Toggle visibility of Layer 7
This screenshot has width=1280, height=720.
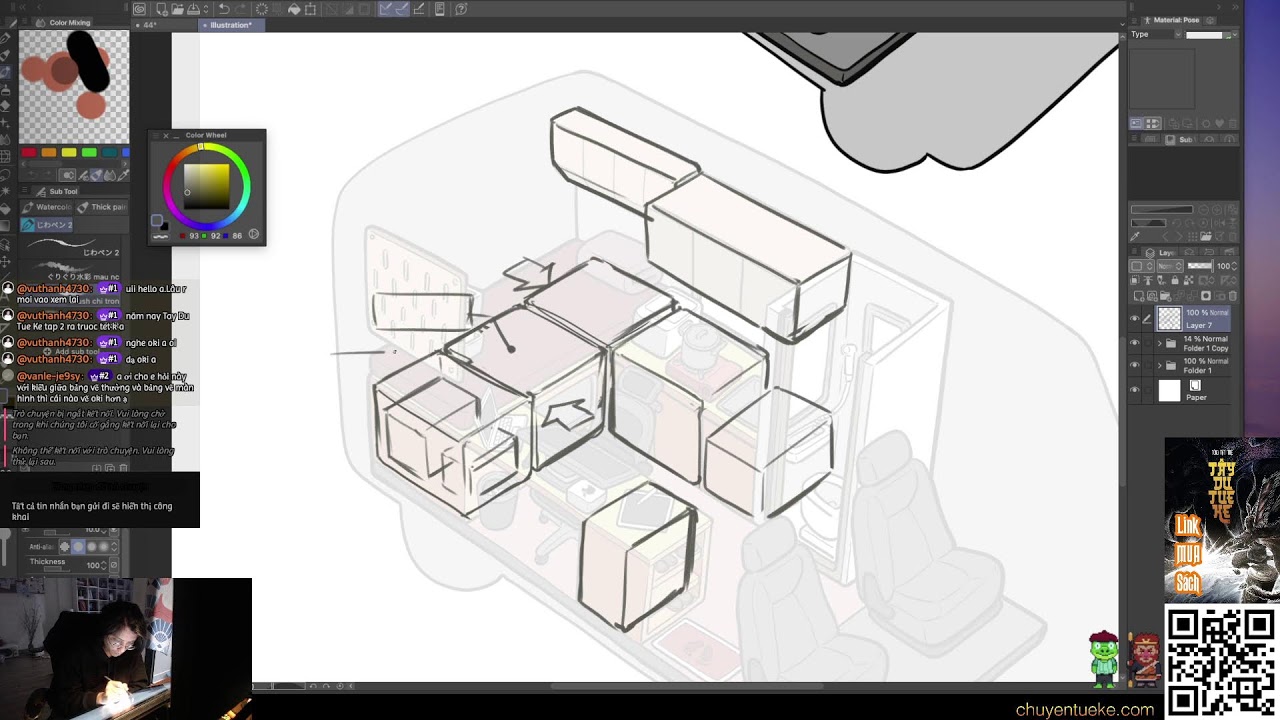1134,319
